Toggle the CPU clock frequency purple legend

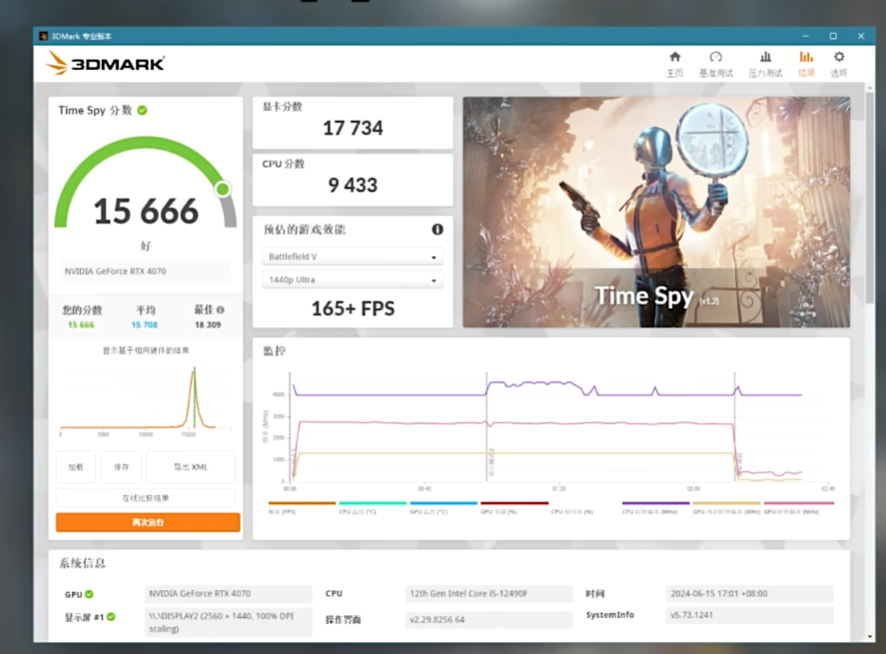coord(655,506)
